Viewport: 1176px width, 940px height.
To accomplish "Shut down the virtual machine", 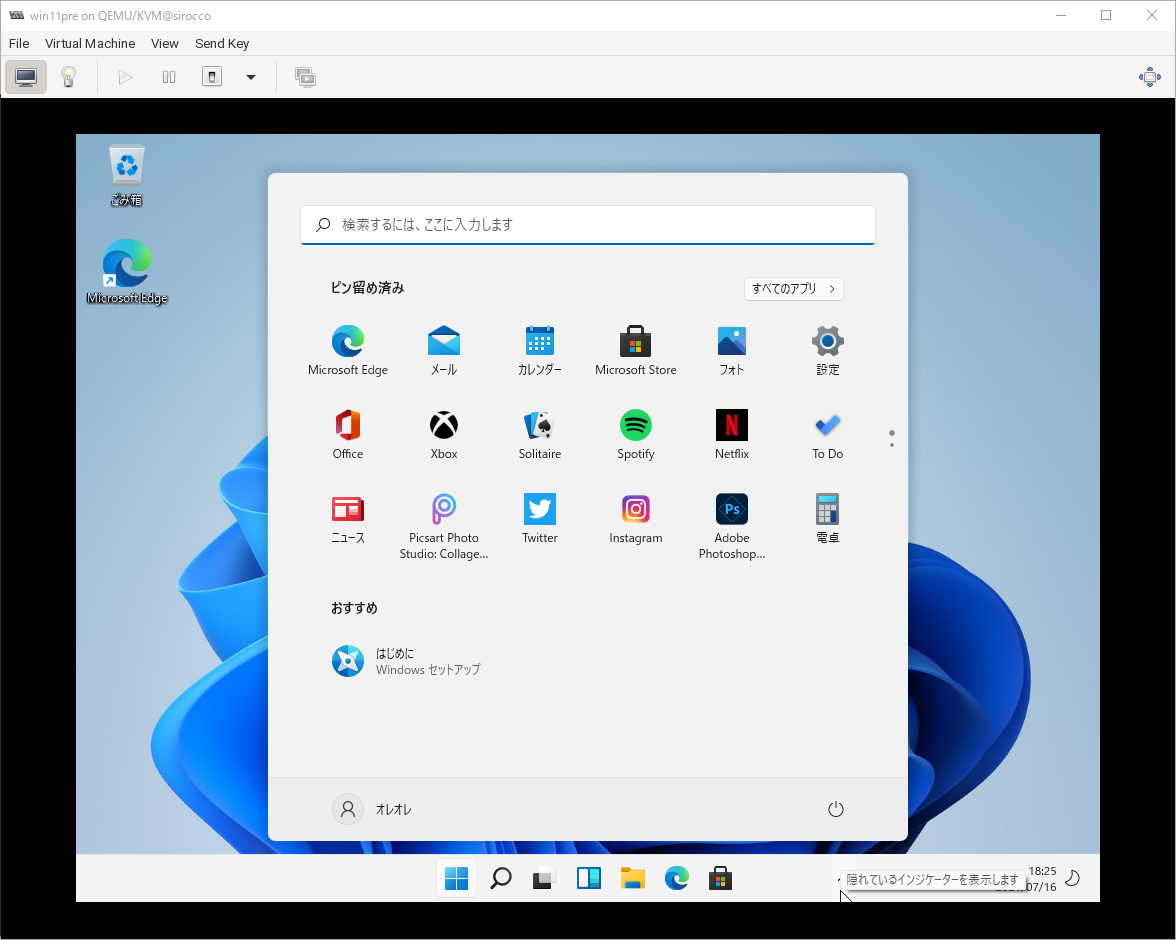I will (212, 77).
